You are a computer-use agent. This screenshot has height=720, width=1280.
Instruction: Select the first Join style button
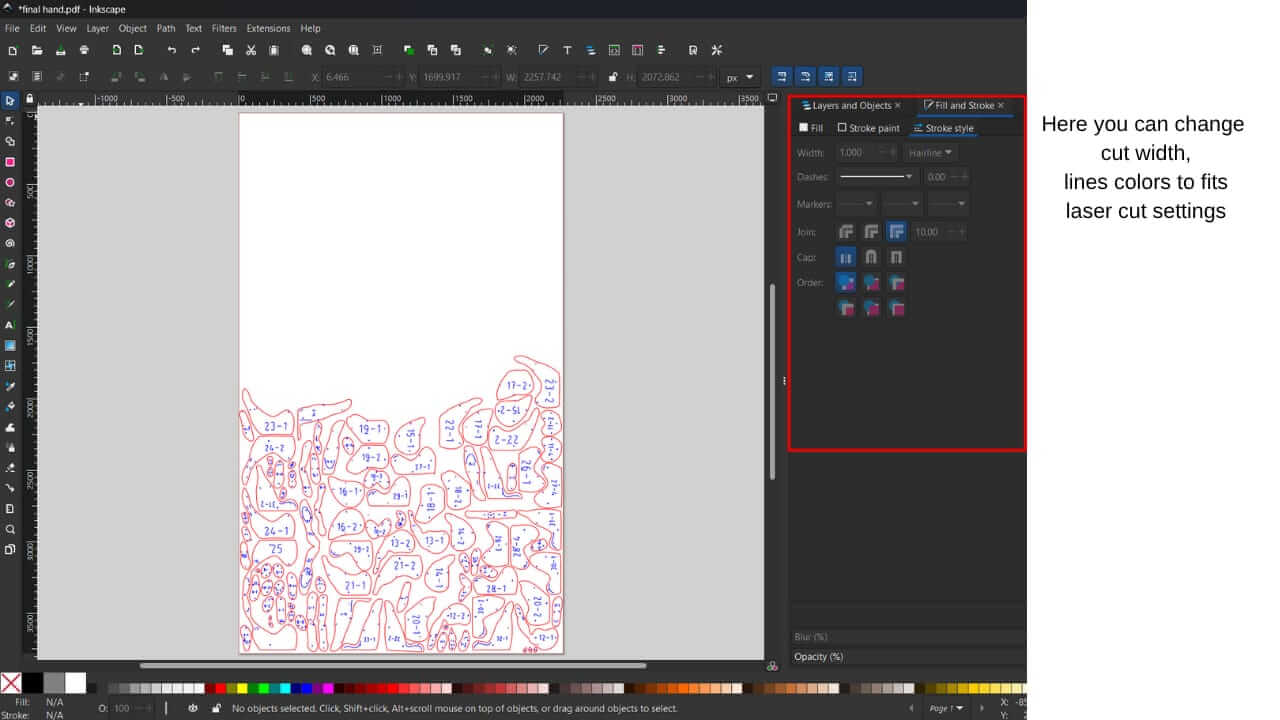[846, 232]
